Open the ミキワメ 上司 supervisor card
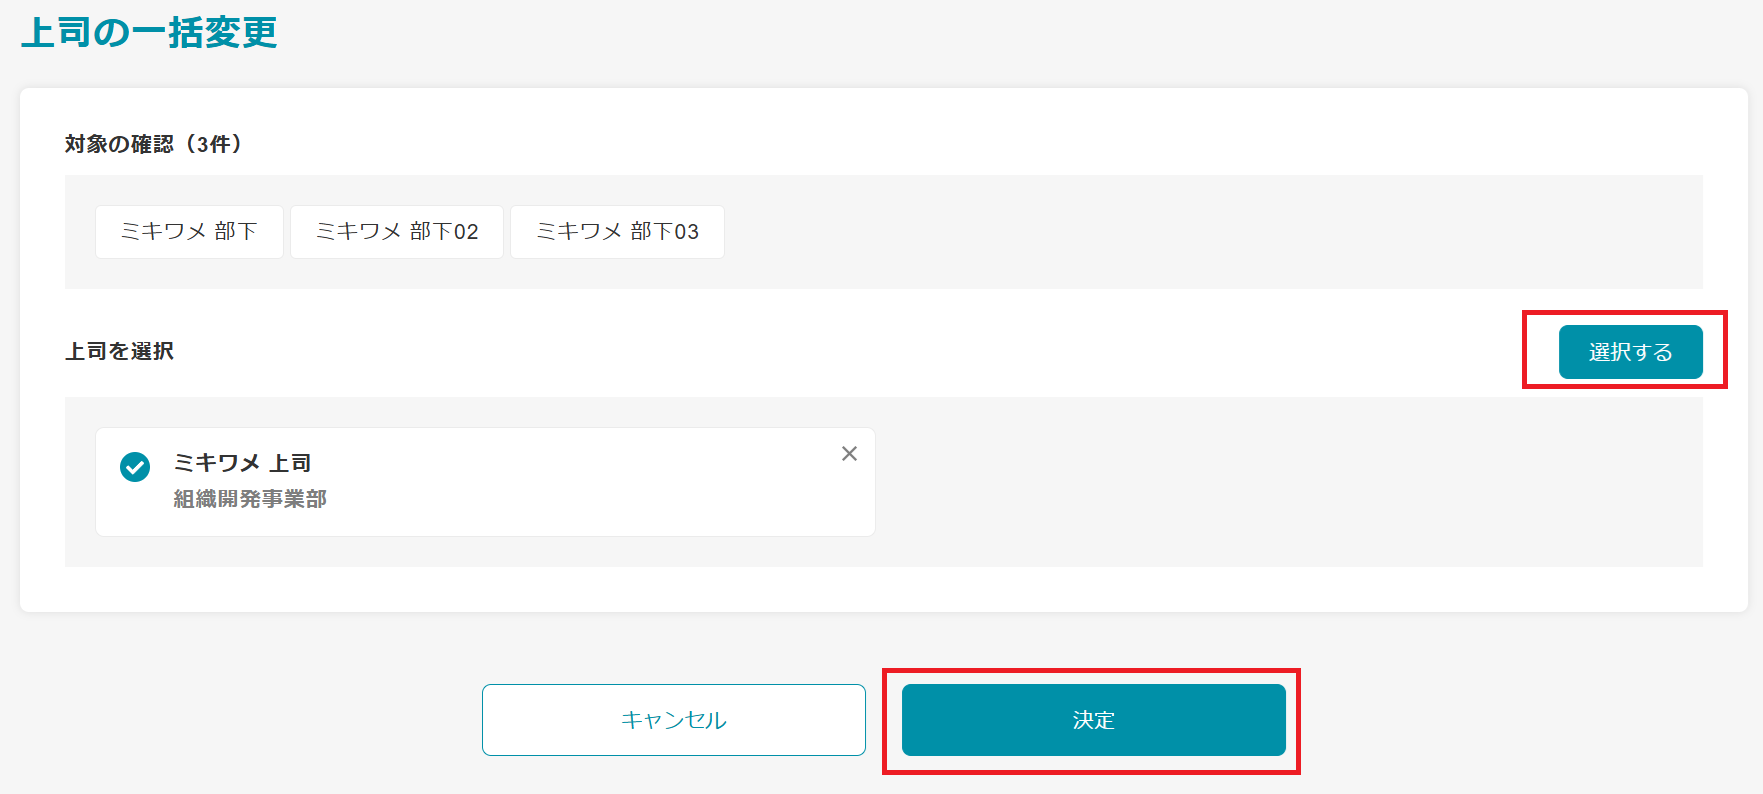The image size is (1763, 794). (x=484, y=481)
